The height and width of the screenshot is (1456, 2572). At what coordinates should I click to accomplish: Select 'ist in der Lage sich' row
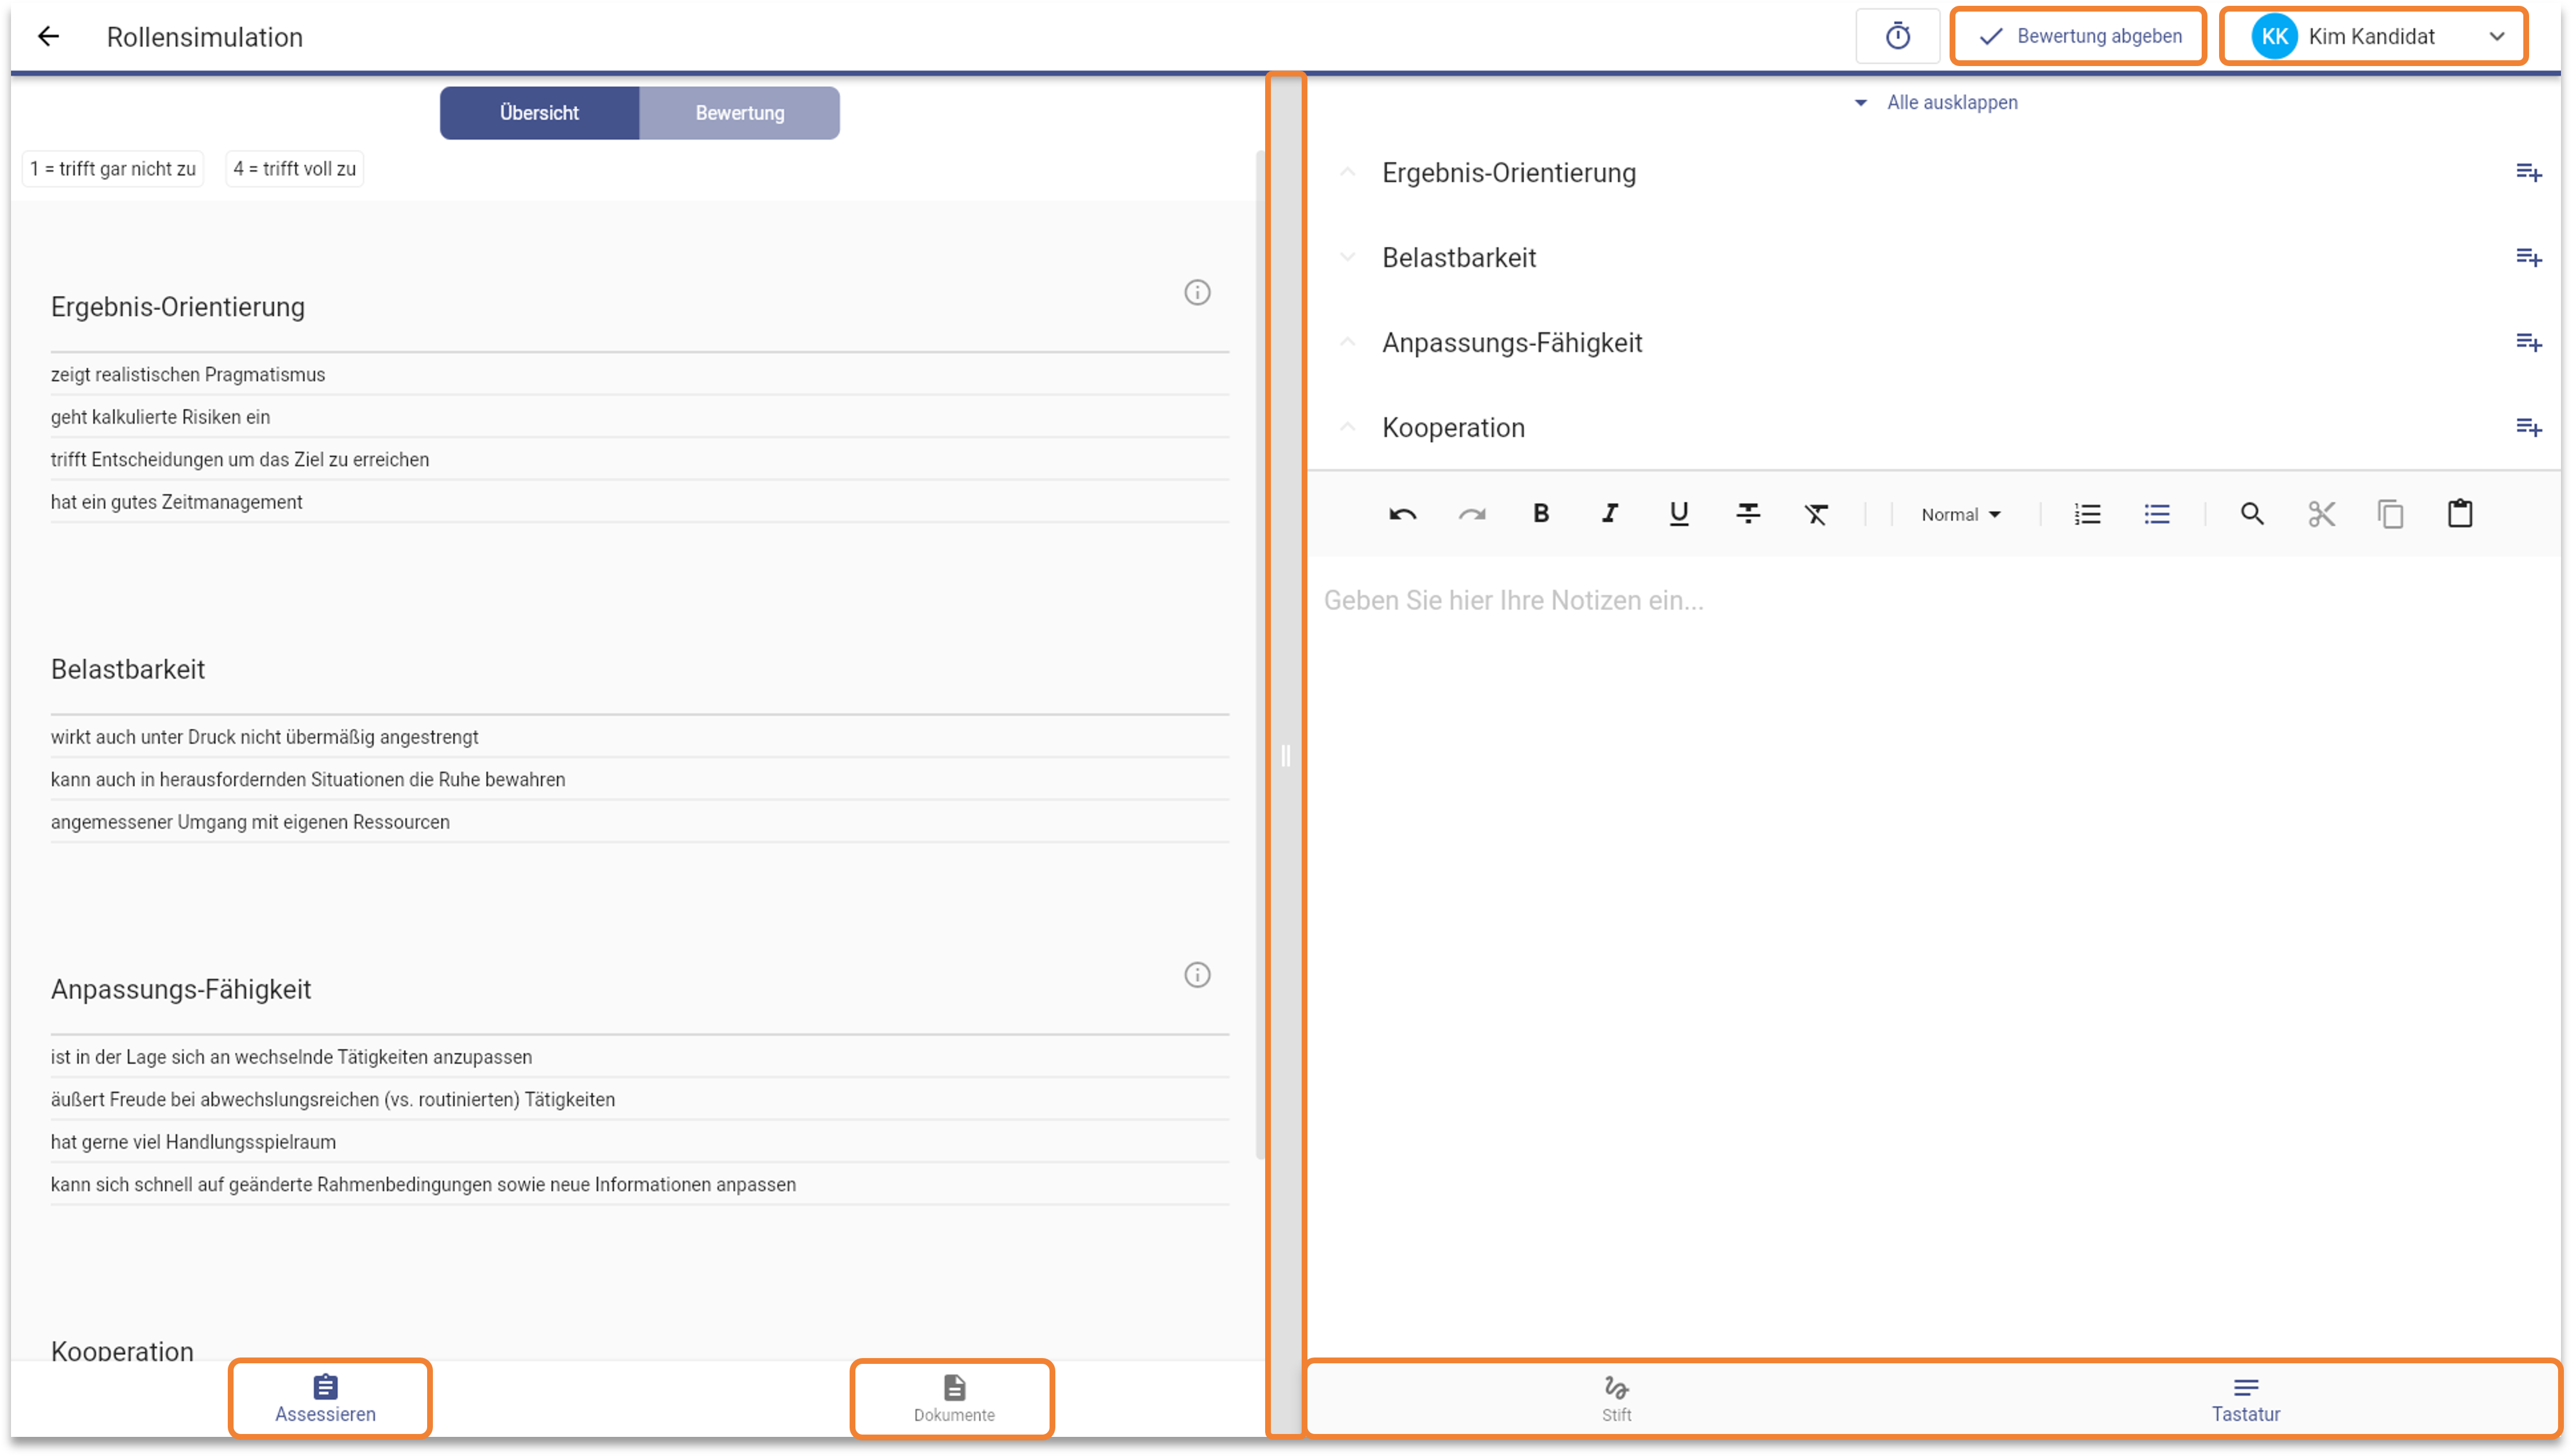639,1057
